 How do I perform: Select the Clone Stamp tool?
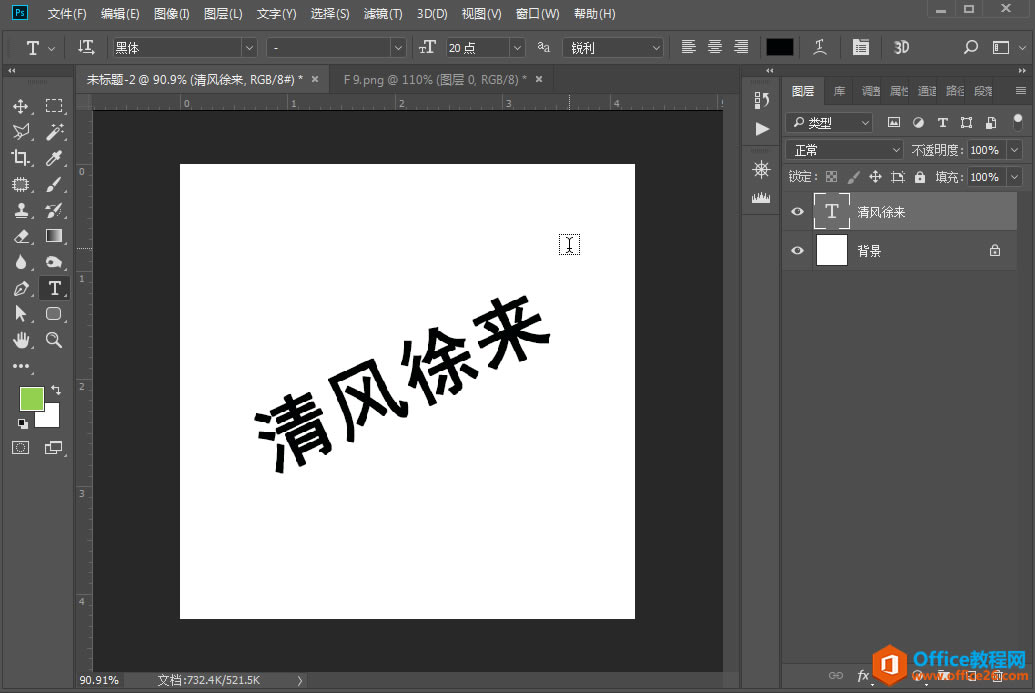(x=20, y=211)
